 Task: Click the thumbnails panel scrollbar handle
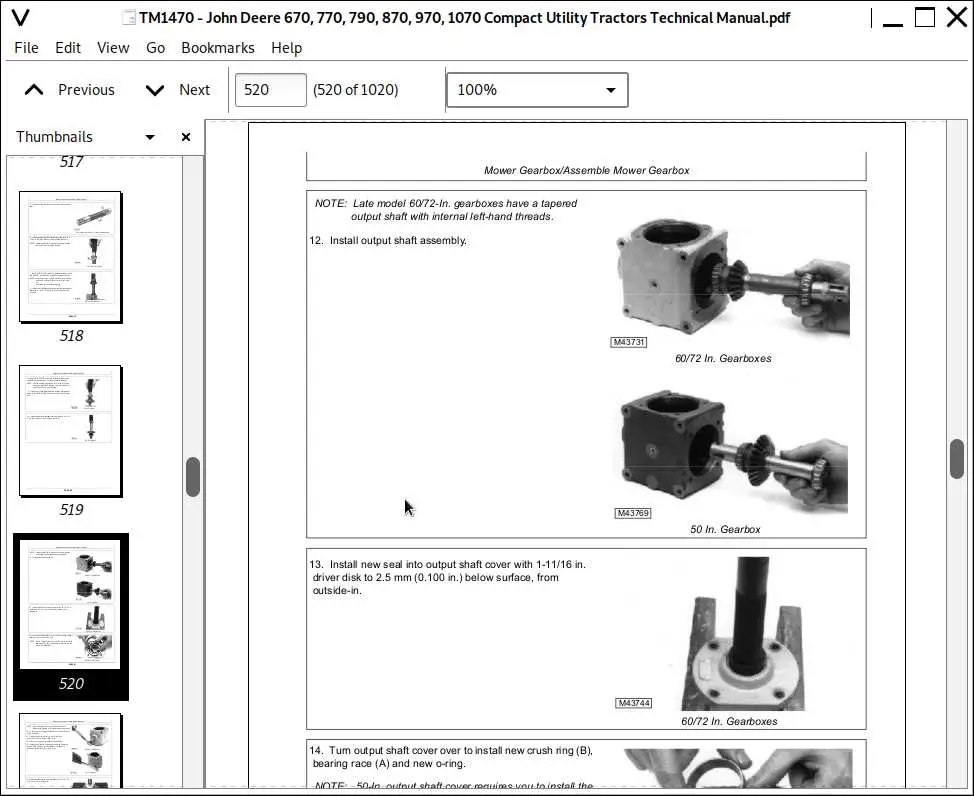[193, 477]
